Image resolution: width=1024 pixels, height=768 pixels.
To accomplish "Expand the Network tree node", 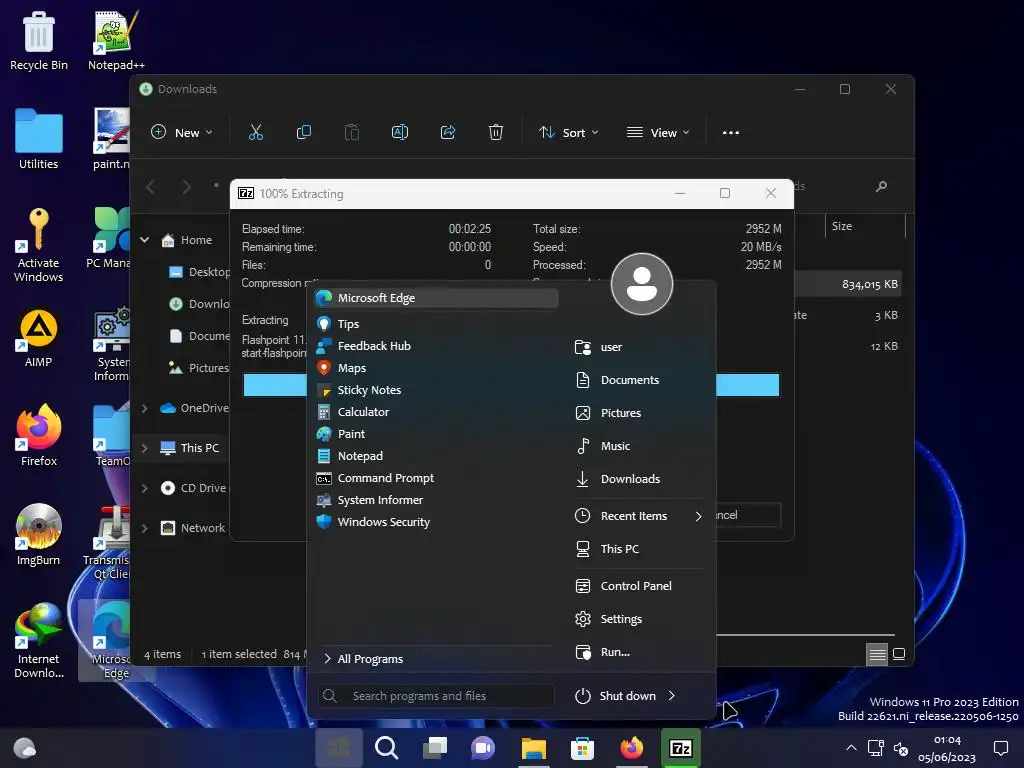I will 144,528.
